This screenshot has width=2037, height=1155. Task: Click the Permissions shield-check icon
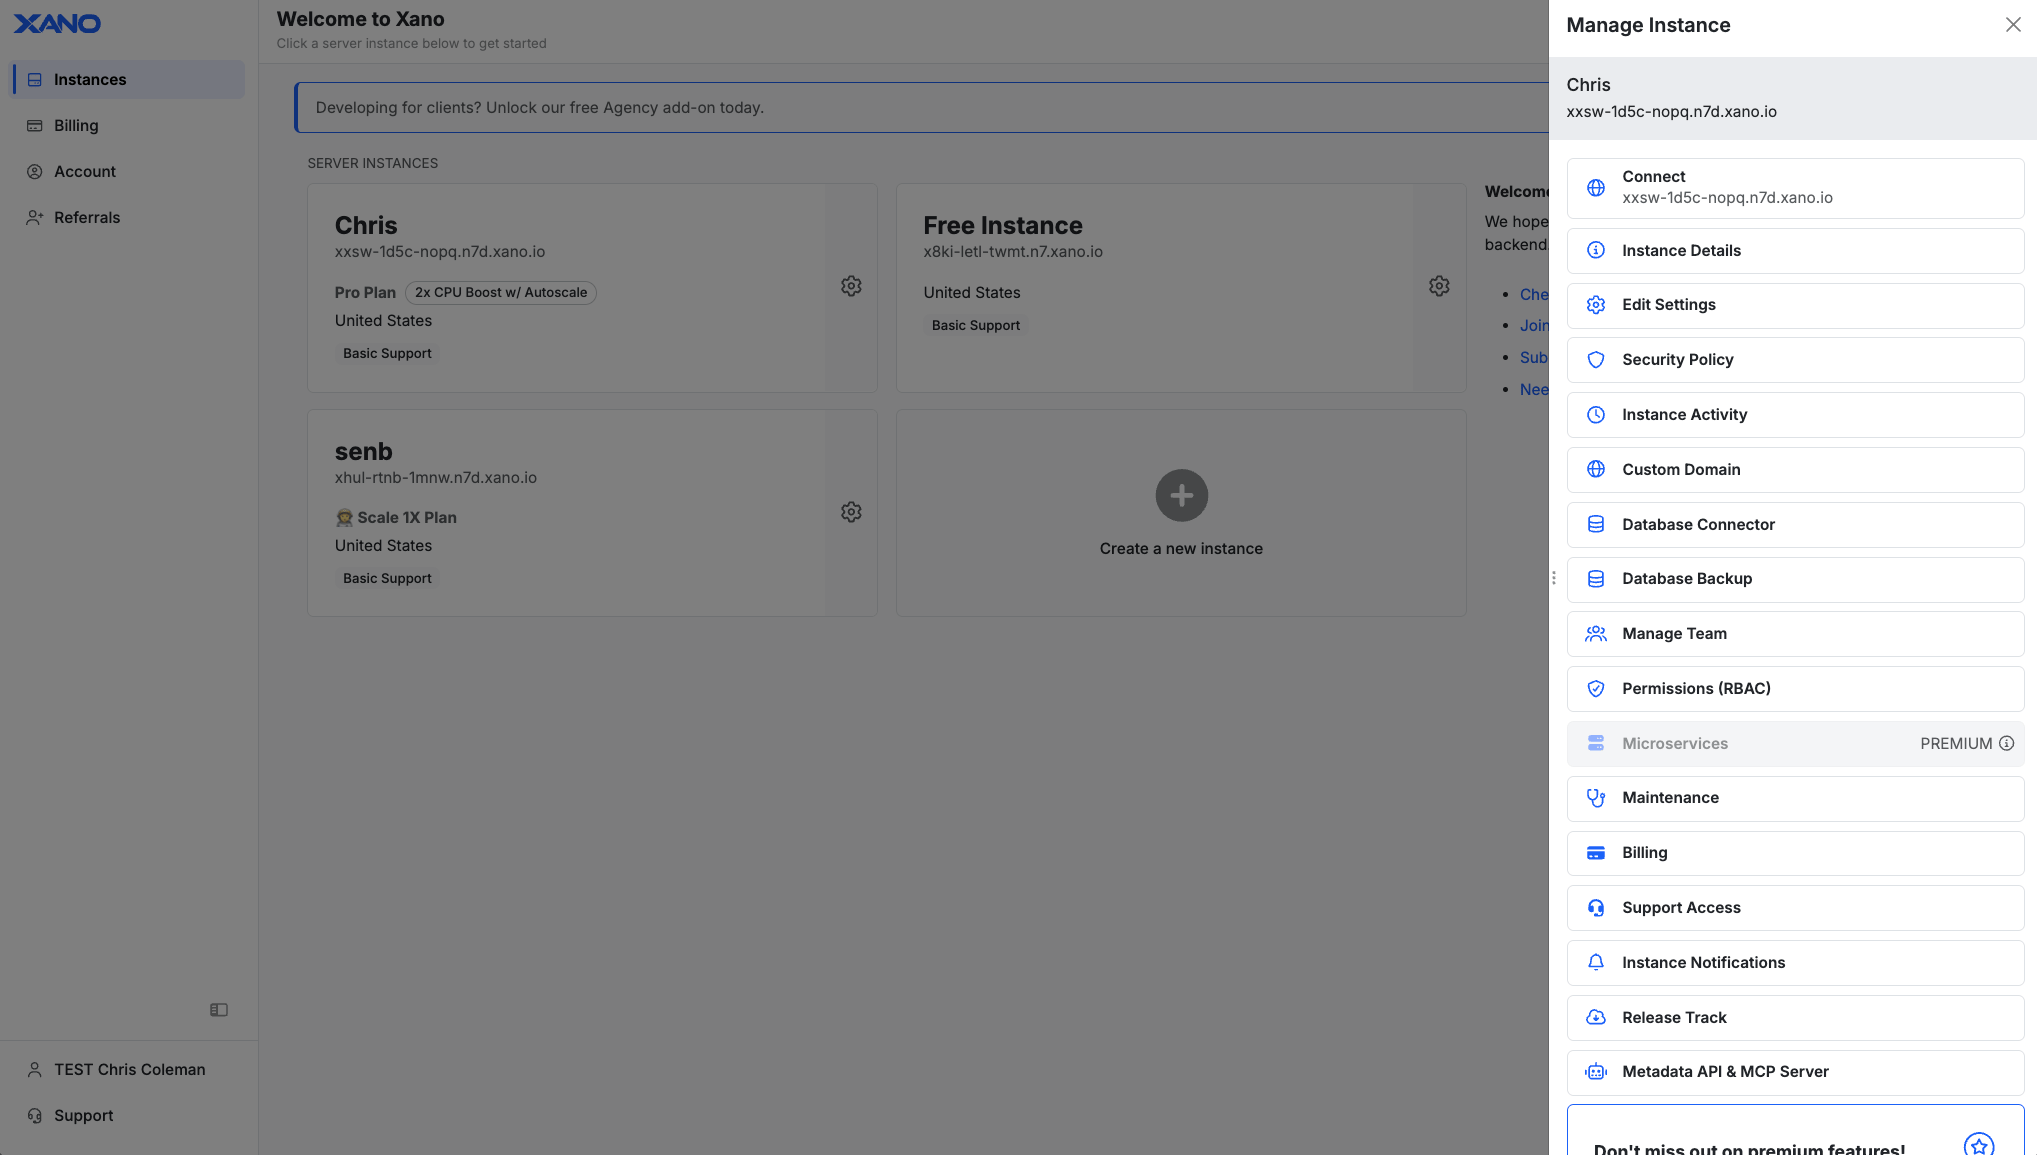(x=1596, y=689)
